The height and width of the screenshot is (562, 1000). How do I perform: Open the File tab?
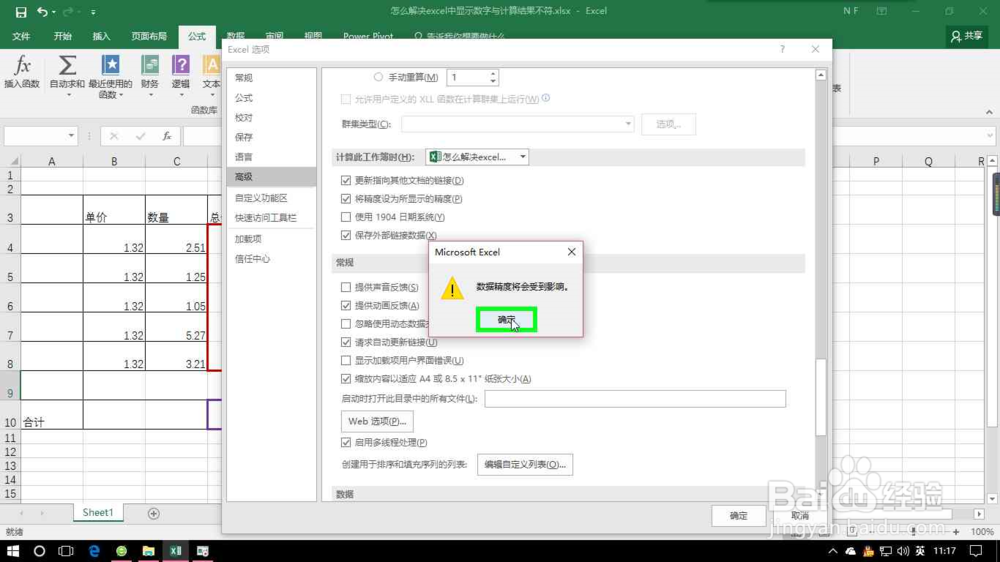[21, 36]
